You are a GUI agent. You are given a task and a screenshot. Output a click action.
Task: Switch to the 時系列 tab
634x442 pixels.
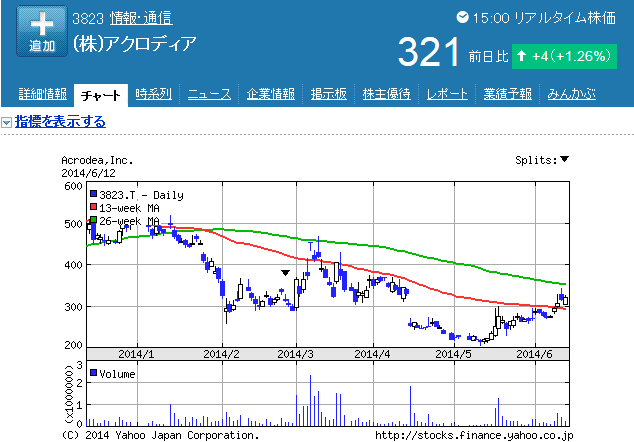click(x=153, y=94)
